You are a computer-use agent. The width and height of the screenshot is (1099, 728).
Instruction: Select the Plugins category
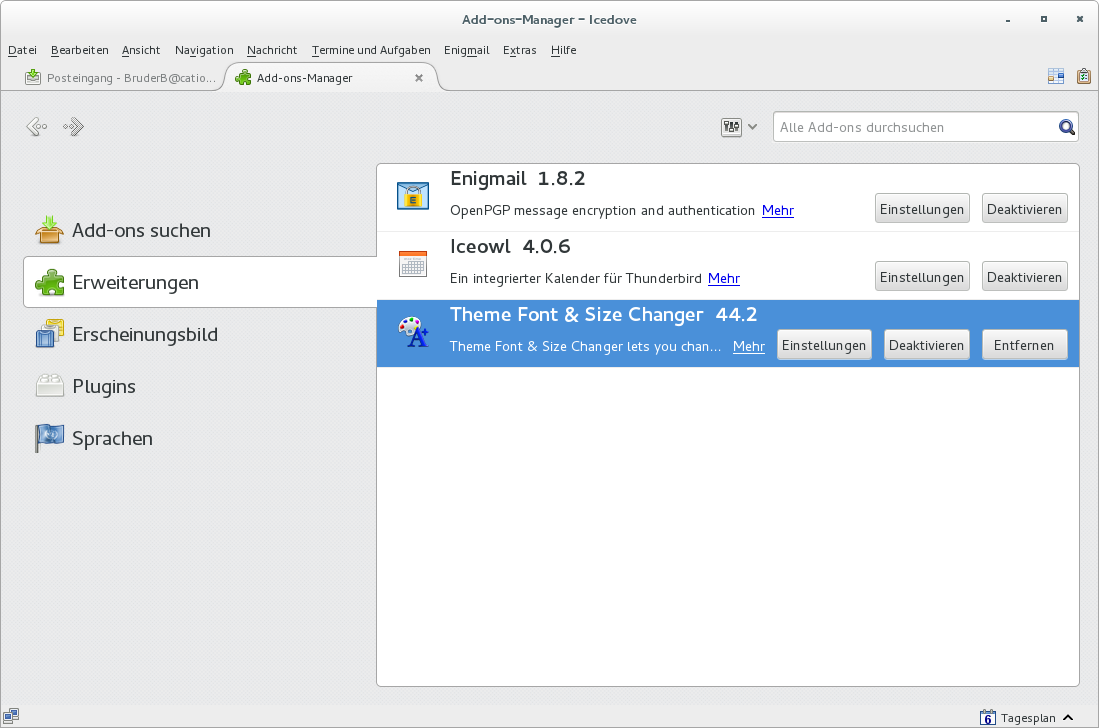[200, 386]
